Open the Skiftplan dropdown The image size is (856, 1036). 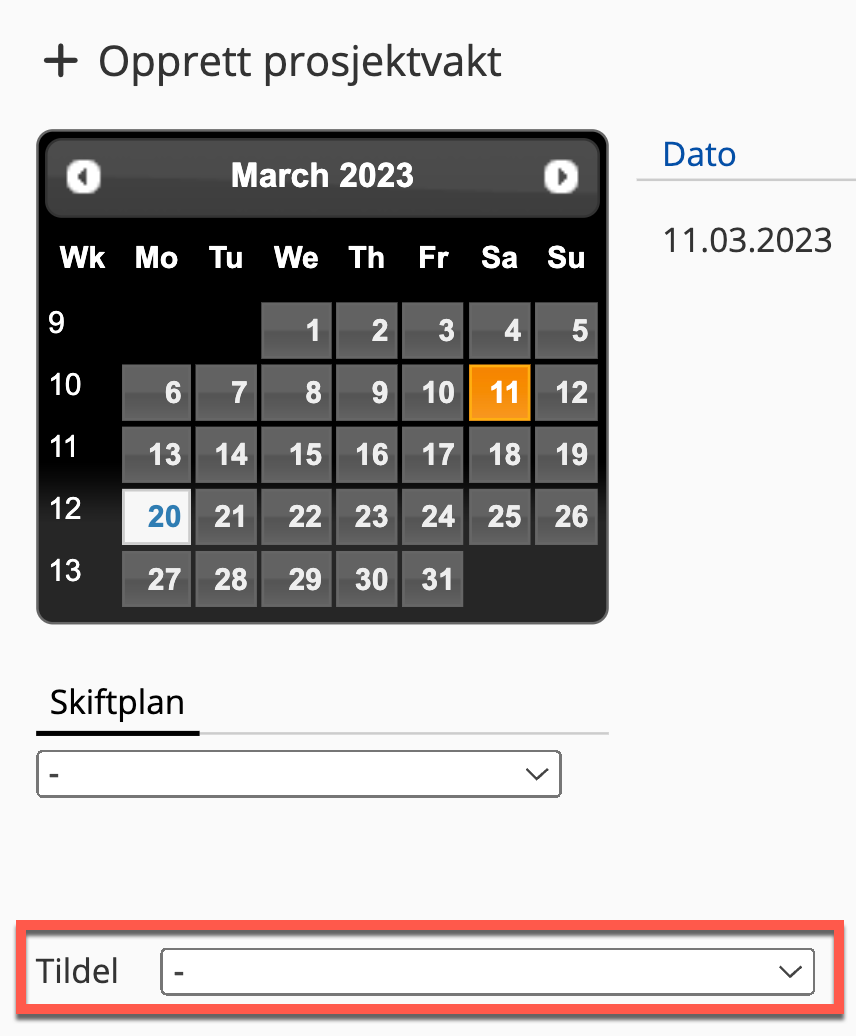point(298,774)
